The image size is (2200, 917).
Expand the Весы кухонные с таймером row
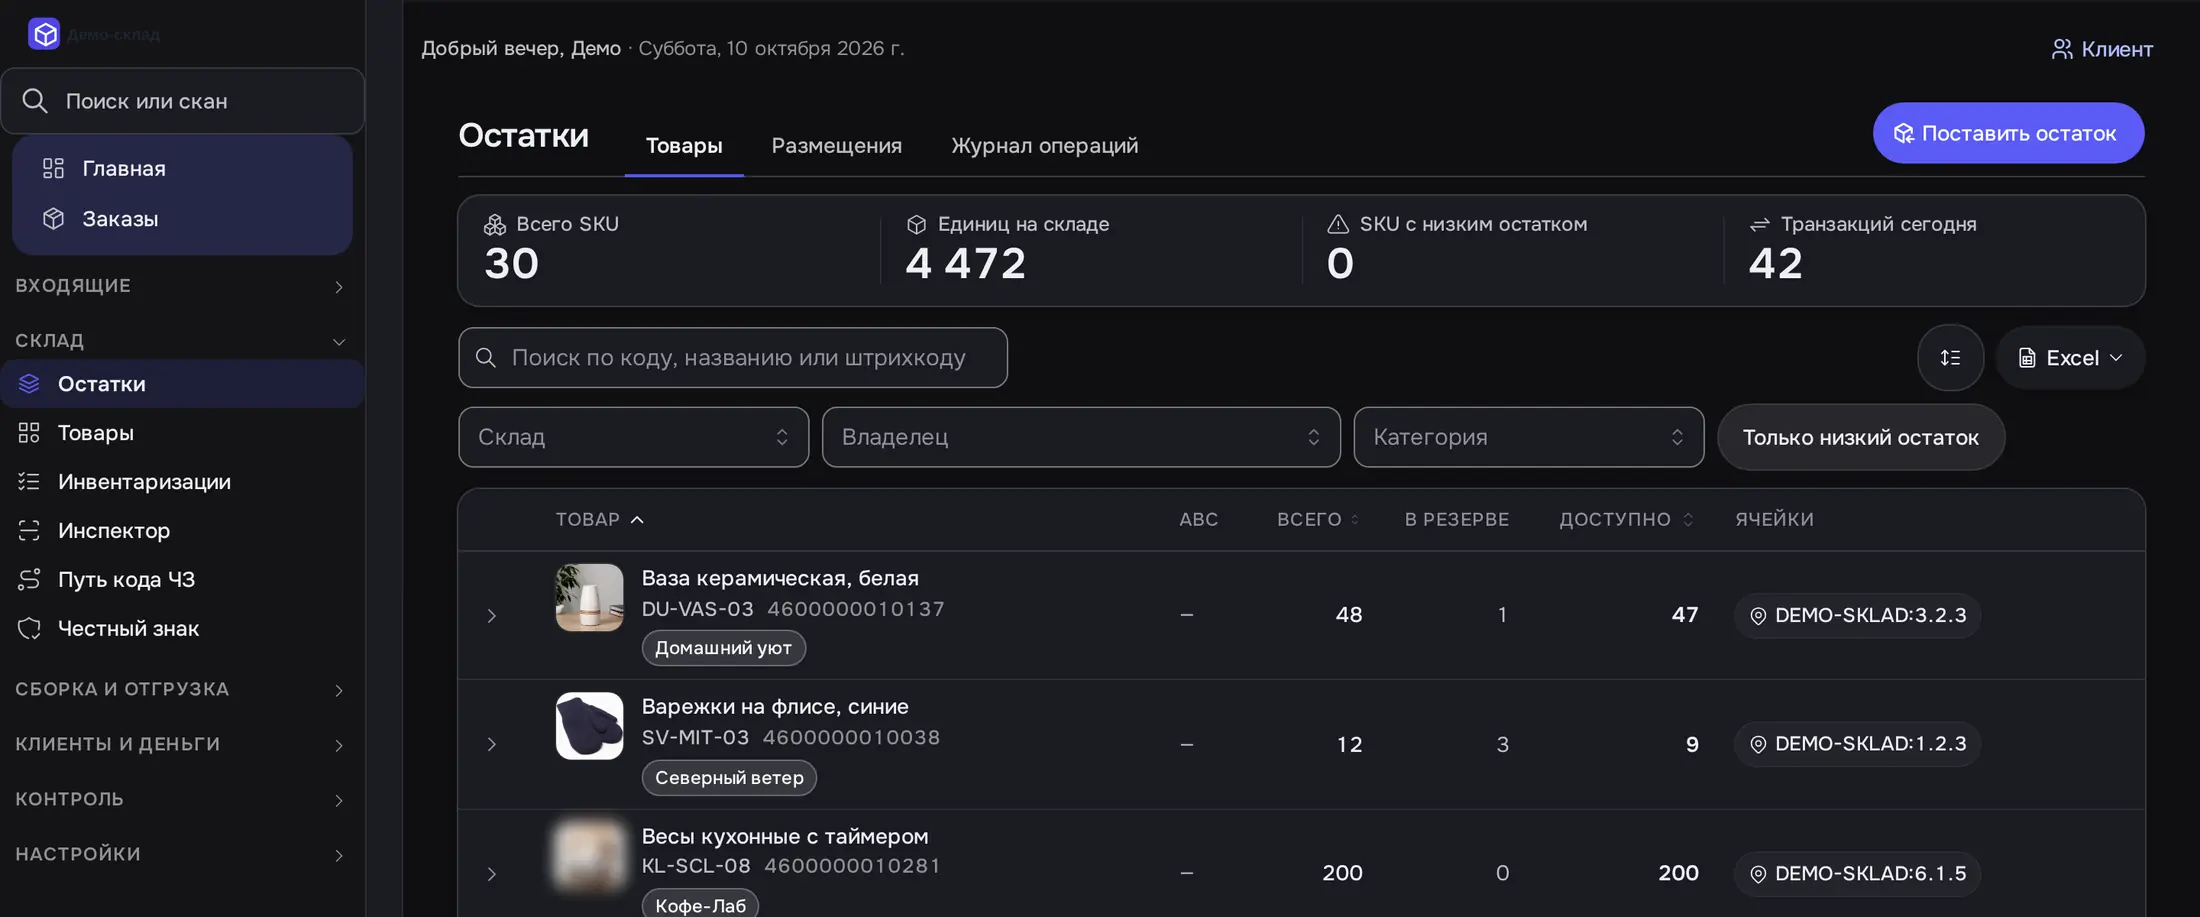[491, 874]
